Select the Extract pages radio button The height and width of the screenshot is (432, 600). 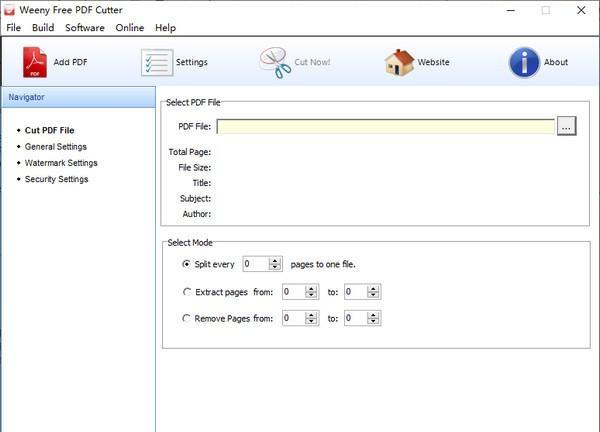point(187,292)
